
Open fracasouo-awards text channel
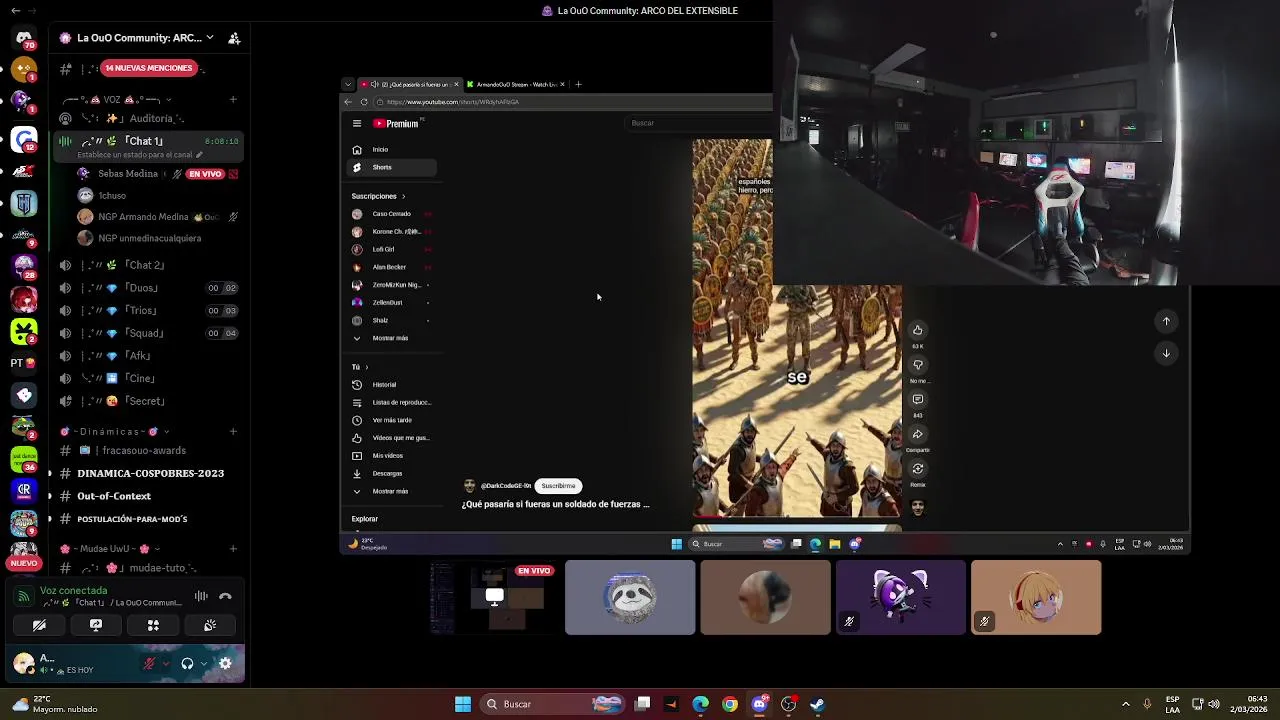pyautogui.click(x=150, y=451)
